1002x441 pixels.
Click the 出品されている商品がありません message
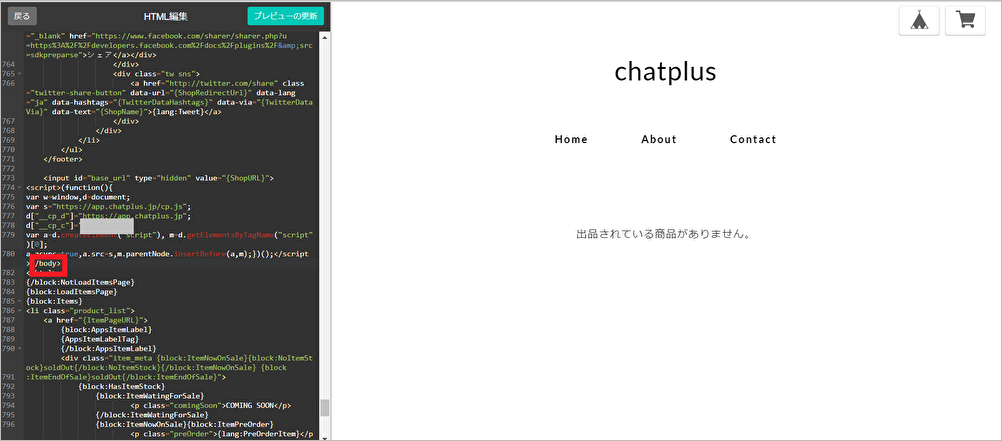point(663,234)
